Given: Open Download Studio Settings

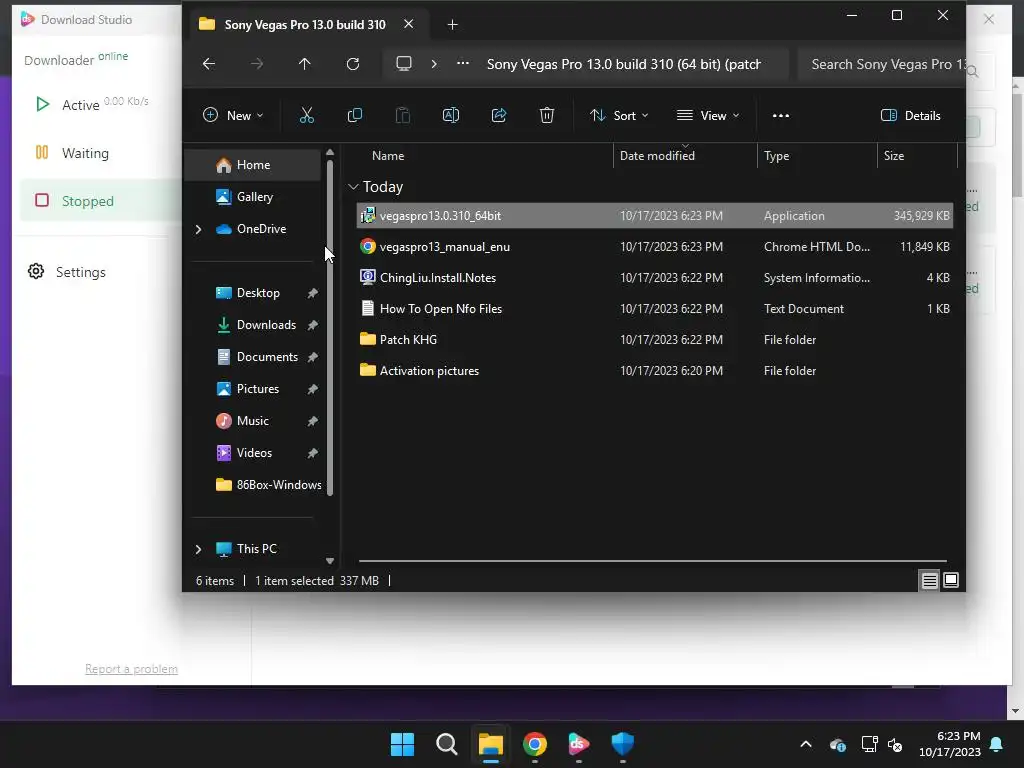Looking at the screenshot, I should click(67, 272).
